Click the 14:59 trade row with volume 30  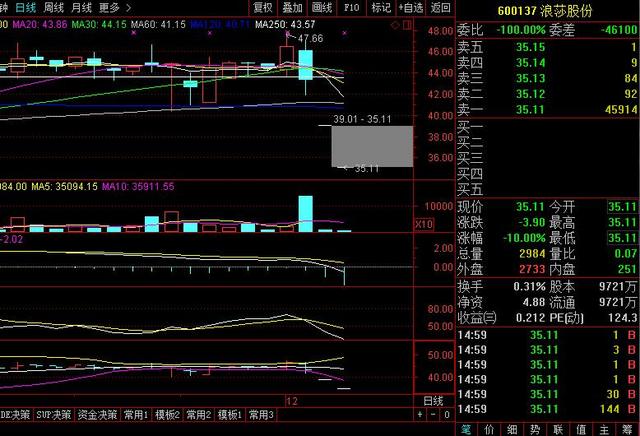point(547,394)
